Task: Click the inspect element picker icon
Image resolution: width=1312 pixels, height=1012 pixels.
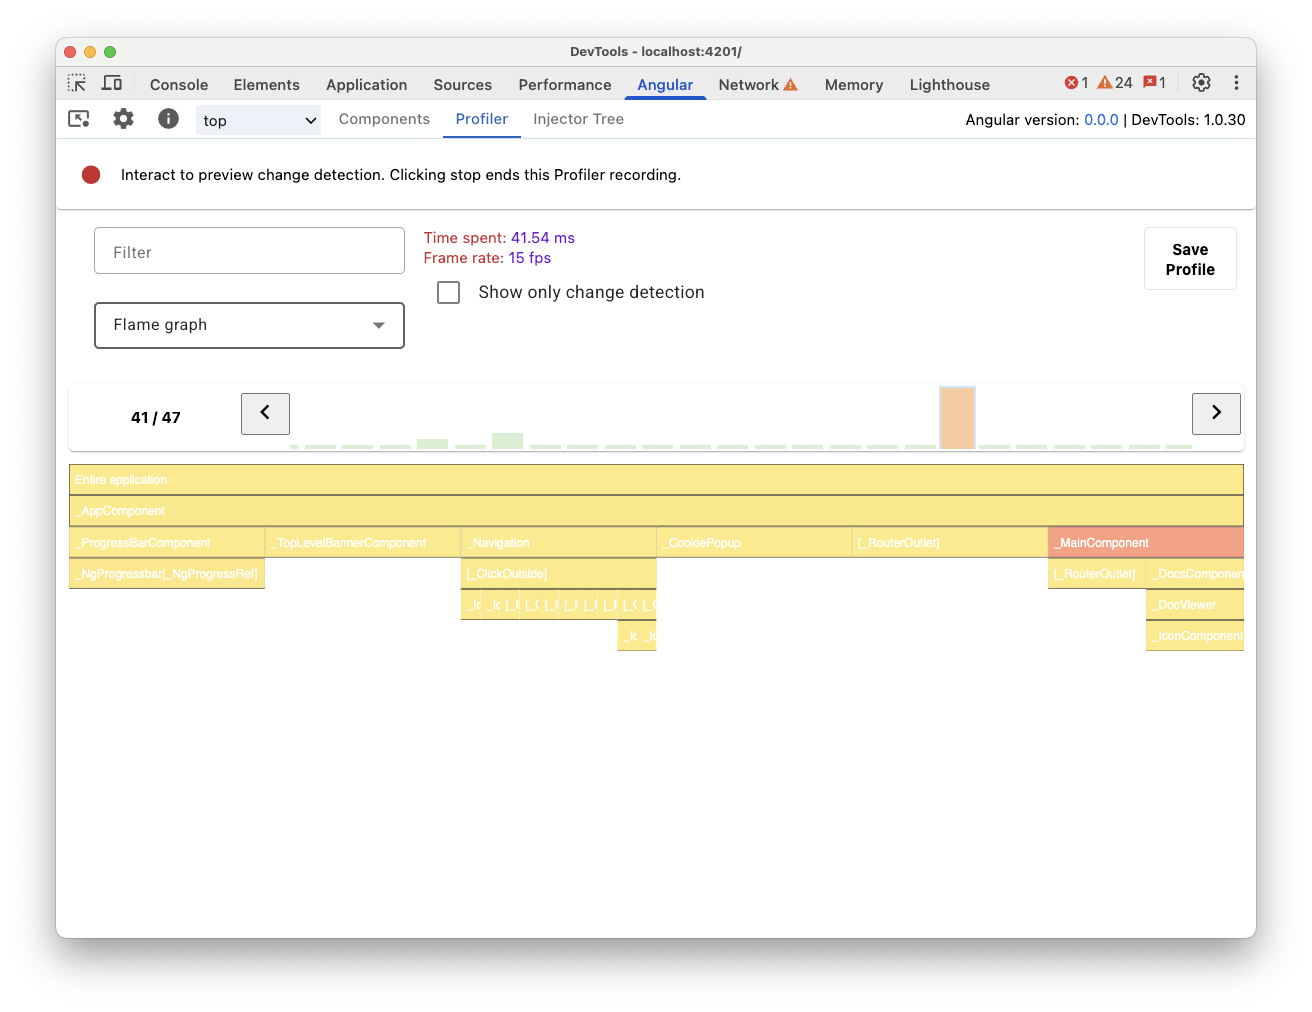Action: coord(77,83)
